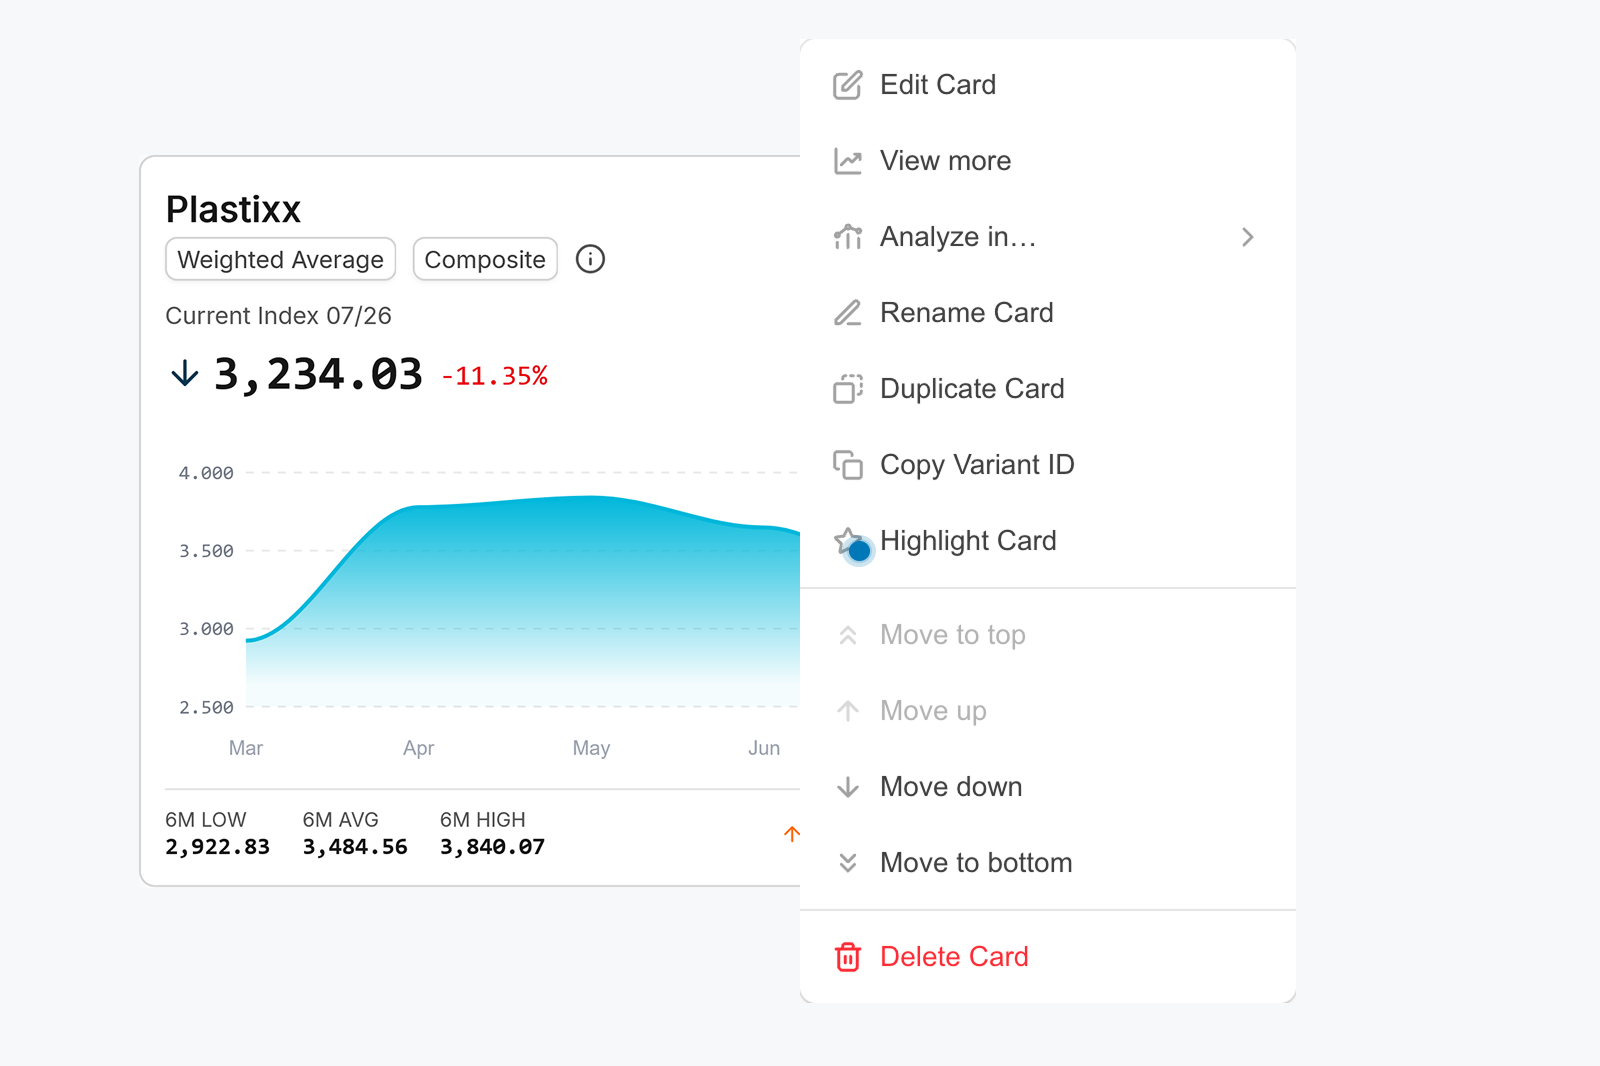Click the index value 3,234.03
This screenshot has width=1600, height=1066.
[x=319, y=374]
